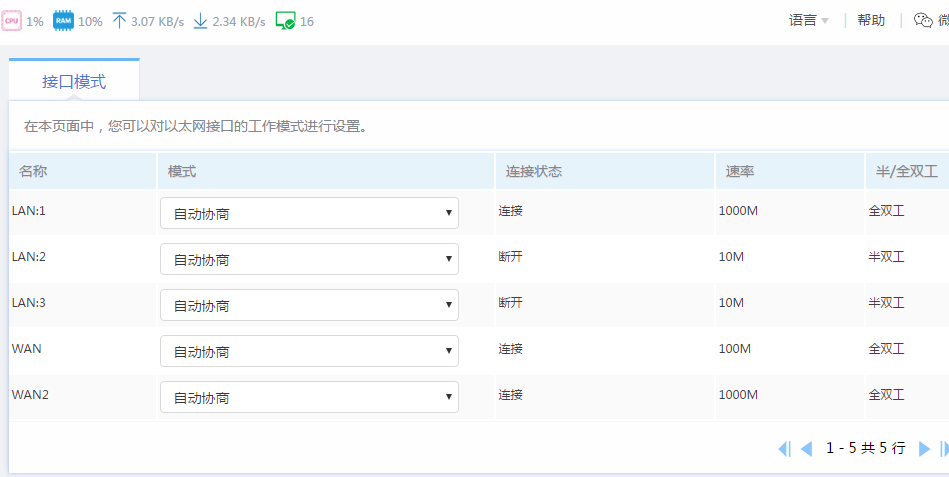The width and height of the screenshot is (949, 477).
Task: Click the 连接状态 column header
Action: [605, 171]
